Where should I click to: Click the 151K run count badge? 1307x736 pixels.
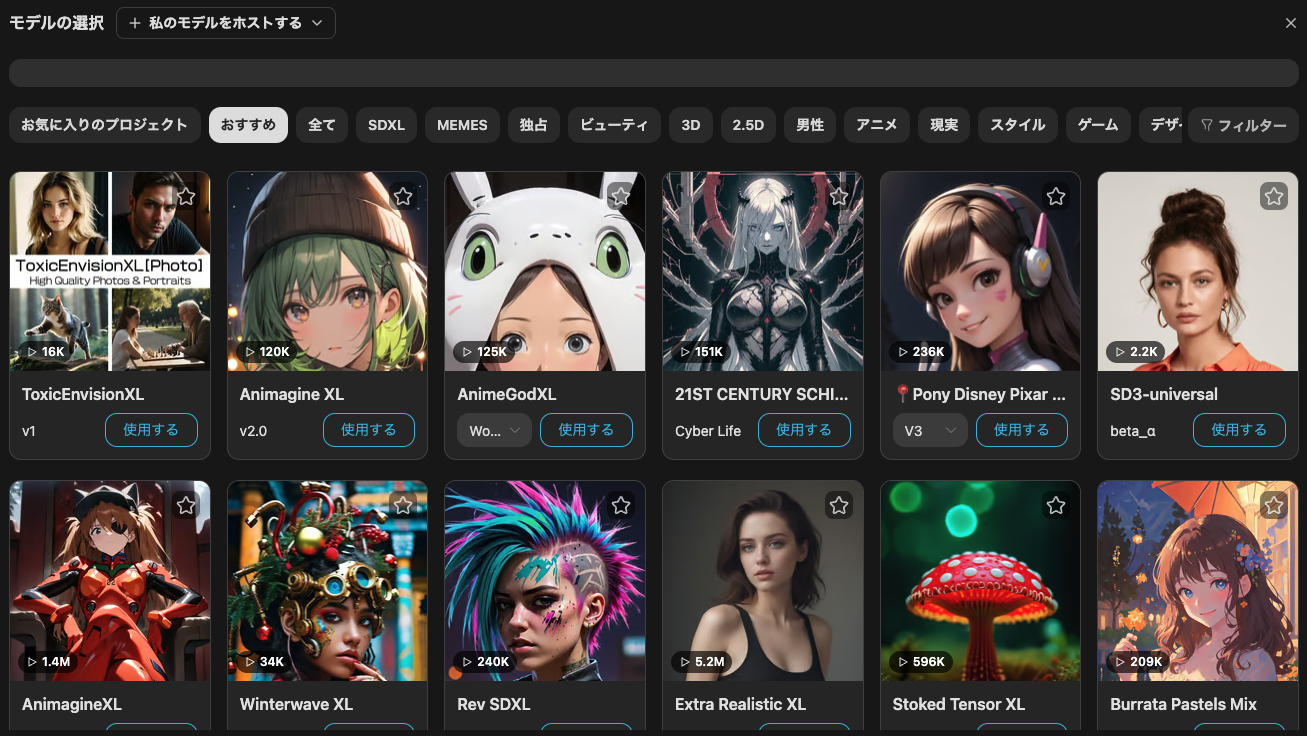[702, 352]
